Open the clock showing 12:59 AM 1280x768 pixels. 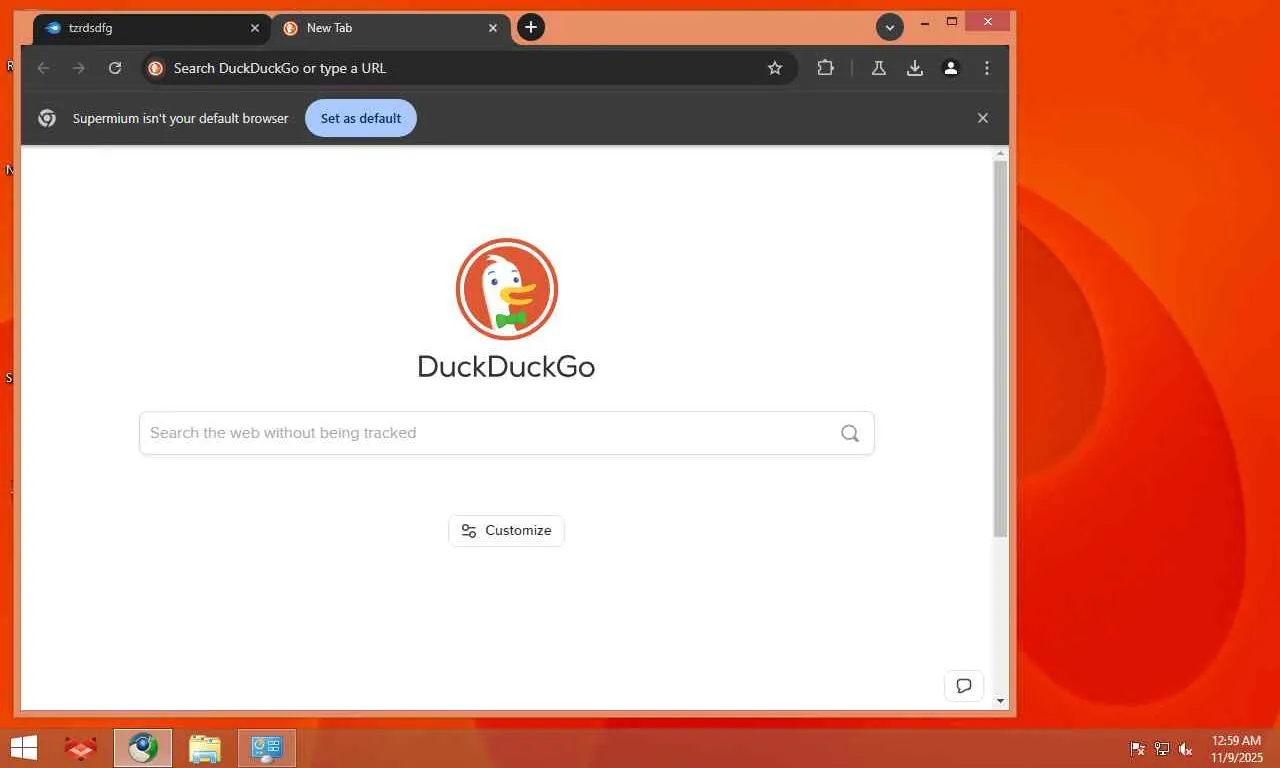(1237, 749)
